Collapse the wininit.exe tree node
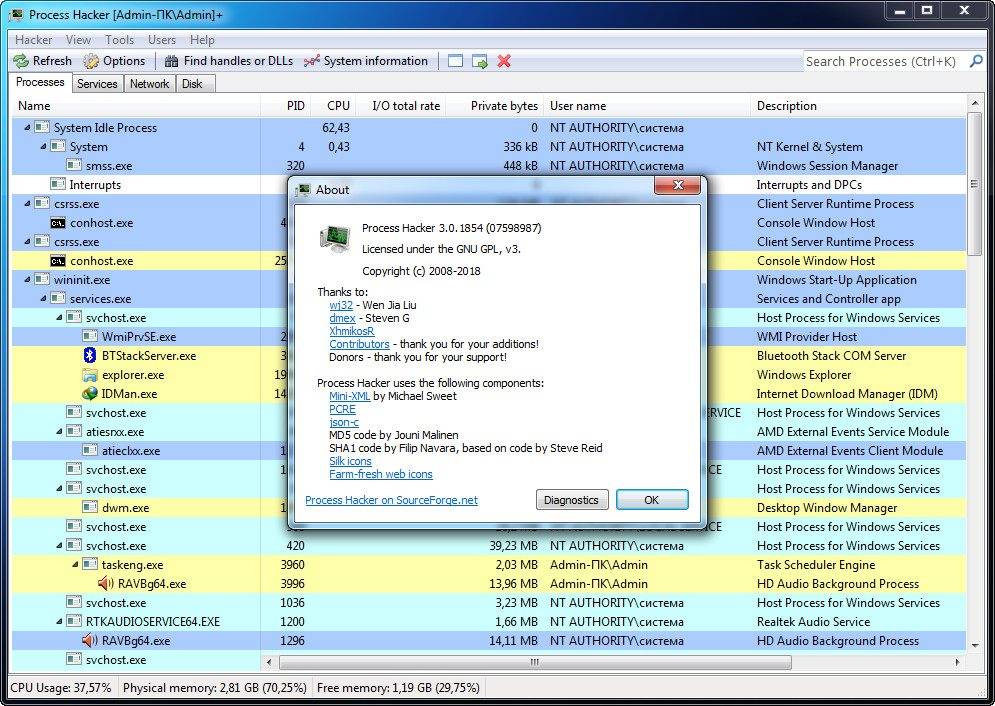995x706 pixels. click(27, 280)
